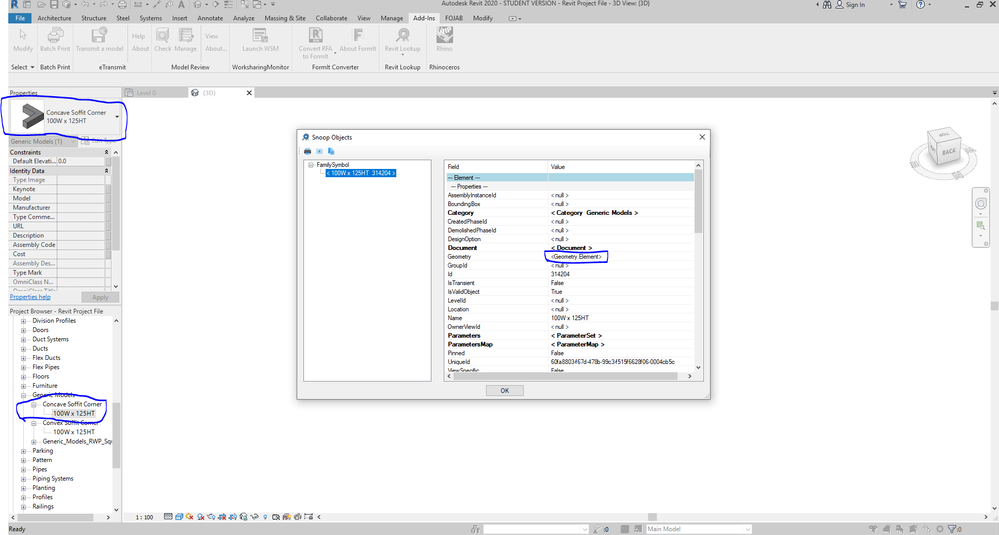Collapse the Identity Data property group
The image size is (999, 535).
pos(106,171)
